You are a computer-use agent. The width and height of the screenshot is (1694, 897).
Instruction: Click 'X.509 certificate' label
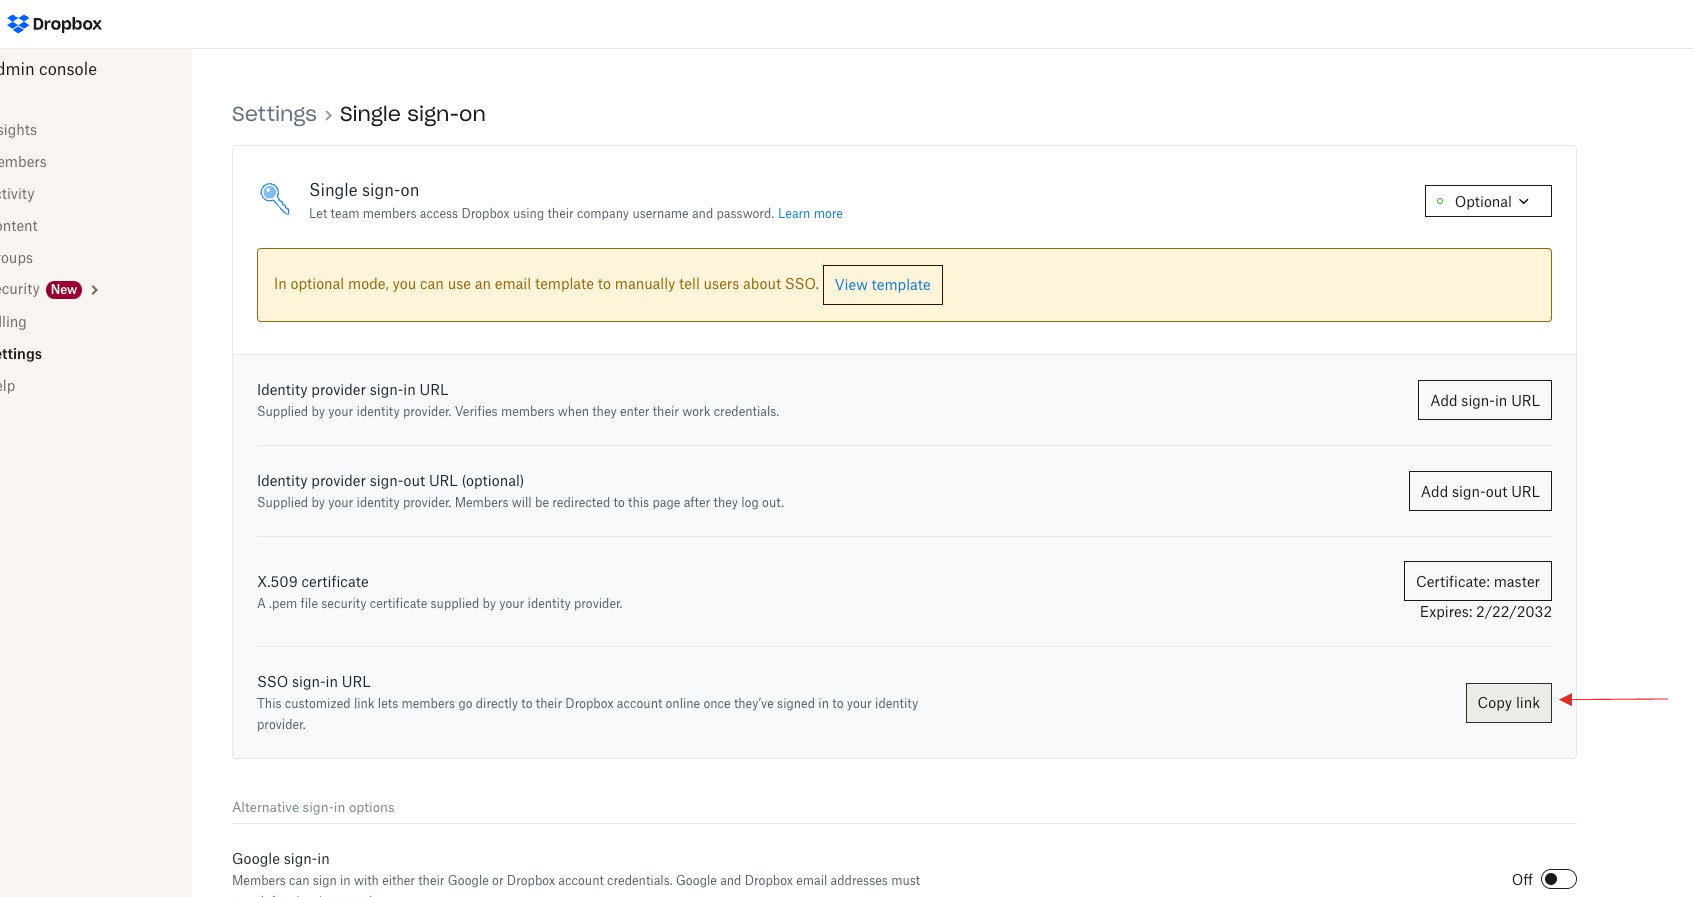point(313,582)
